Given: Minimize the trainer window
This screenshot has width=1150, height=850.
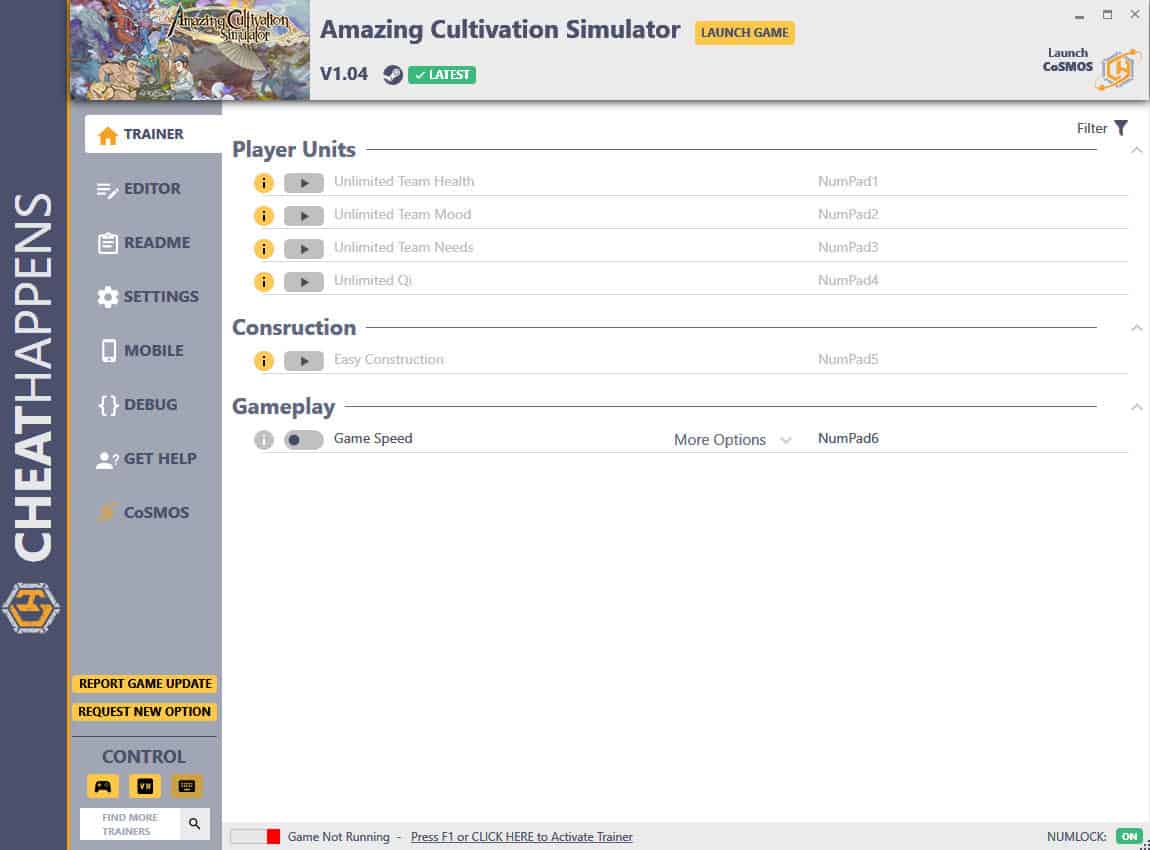Looking at the screenshot, I should pyautogui.click(x=1079, y=15).
